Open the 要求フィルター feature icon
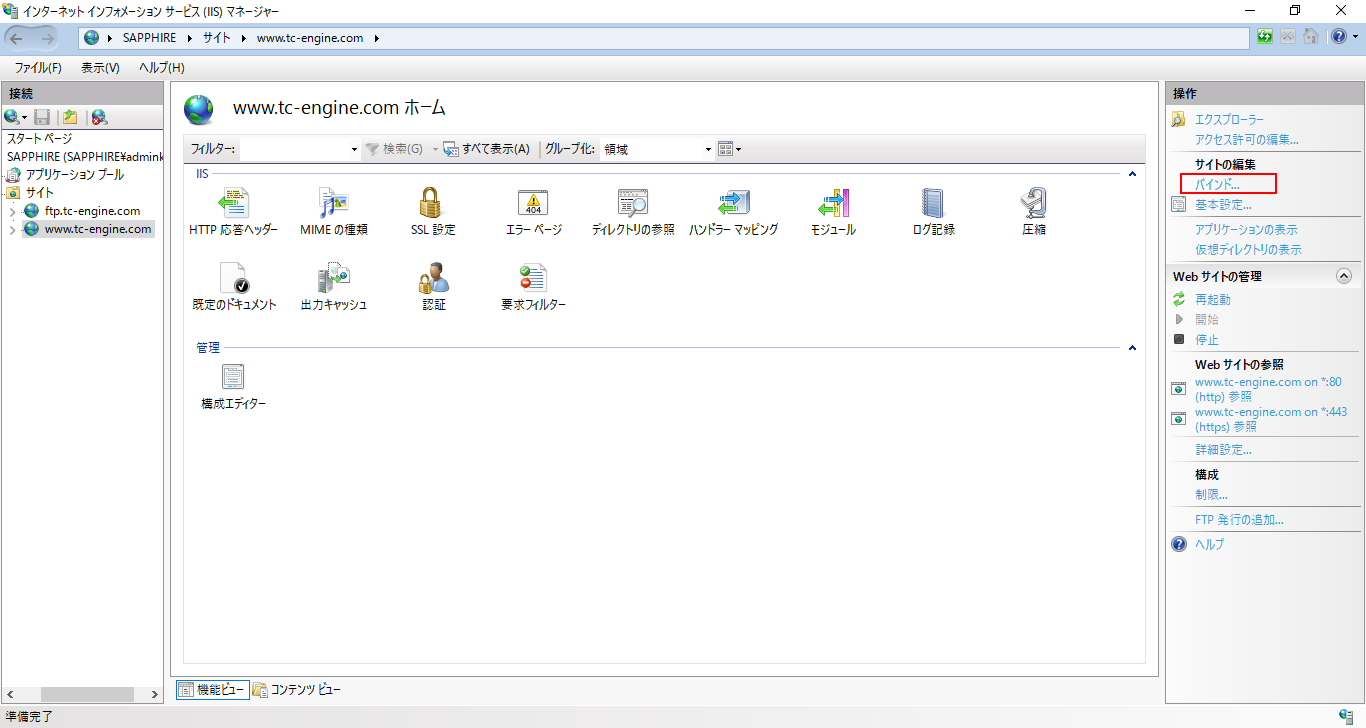Image resolution: width=1366 pixels, height=728 pixels. click(533, 278)
